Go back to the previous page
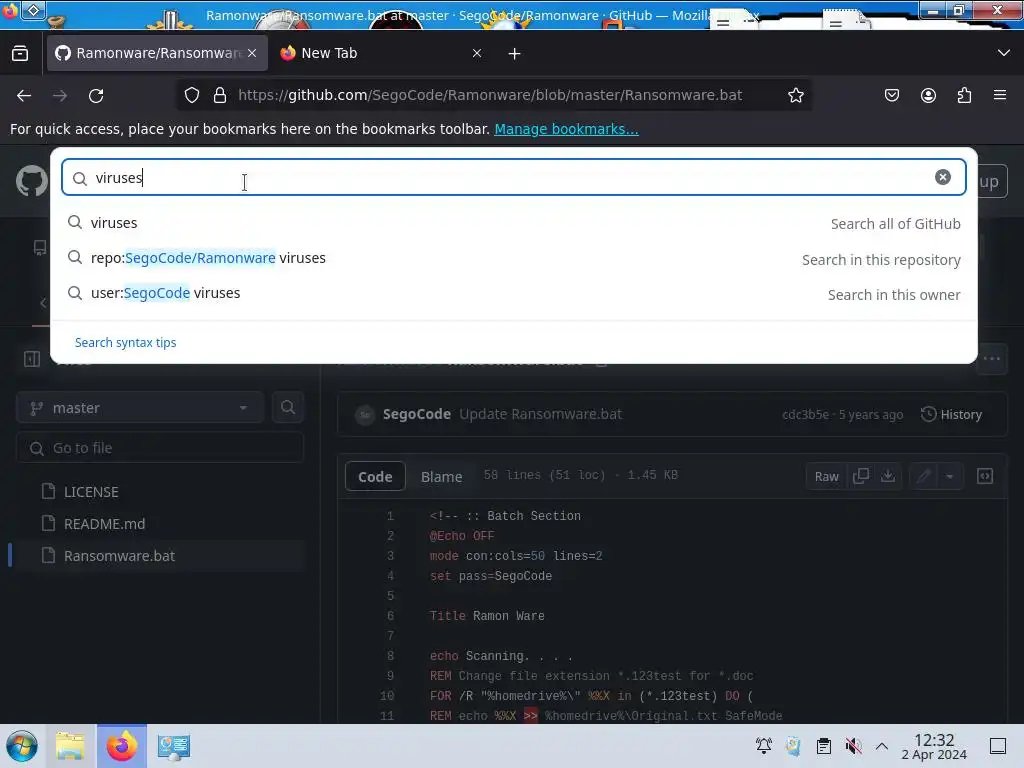This screenshot has height=768, width=1024. 24,95
